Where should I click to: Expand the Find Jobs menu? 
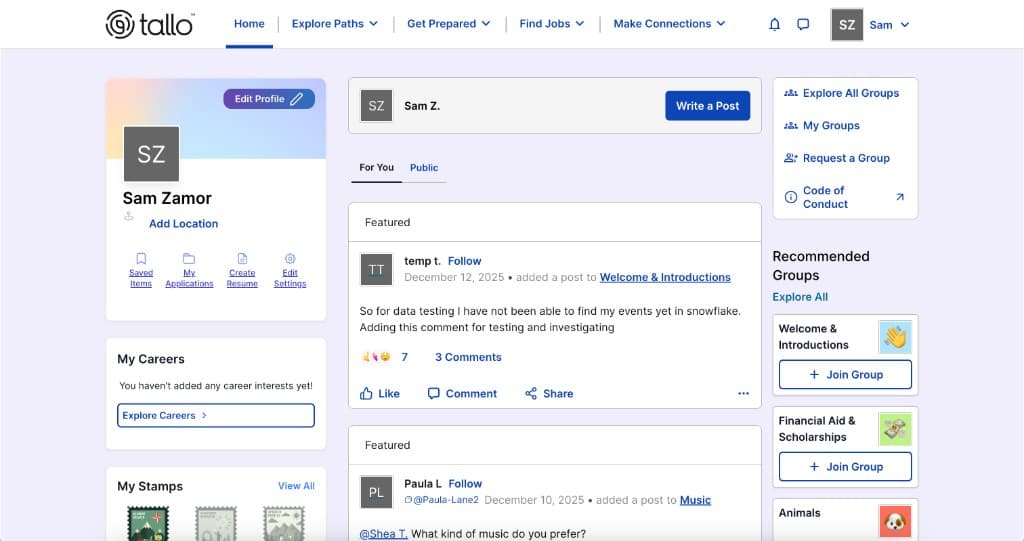(x=551, y=24)
